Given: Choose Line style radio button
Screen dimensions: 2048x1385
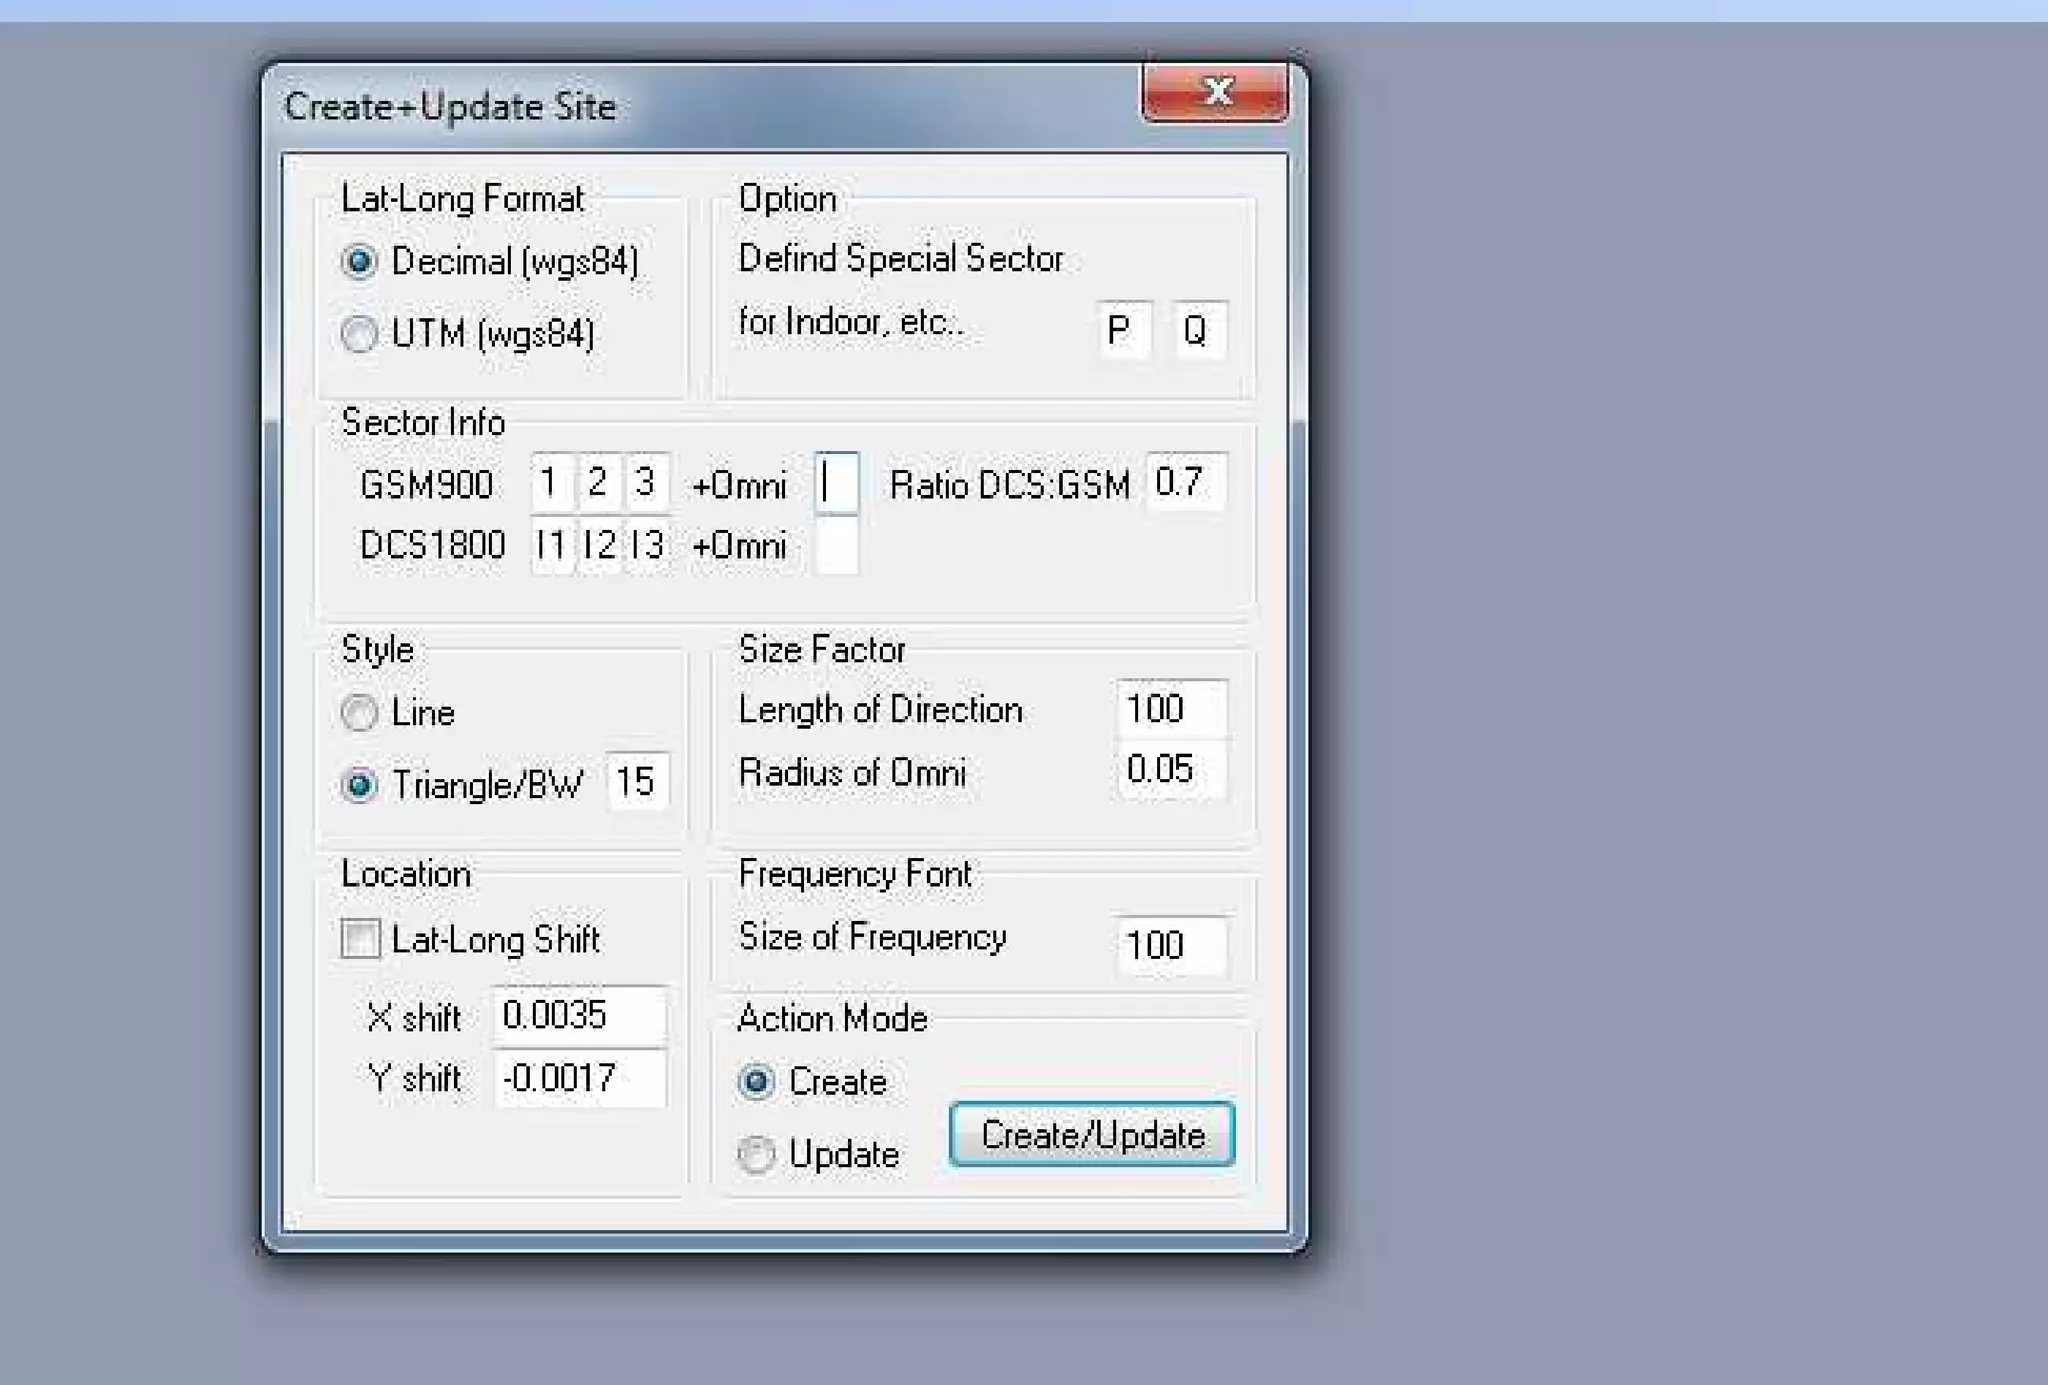Looking at the screenshot, I should click(359, 713).
